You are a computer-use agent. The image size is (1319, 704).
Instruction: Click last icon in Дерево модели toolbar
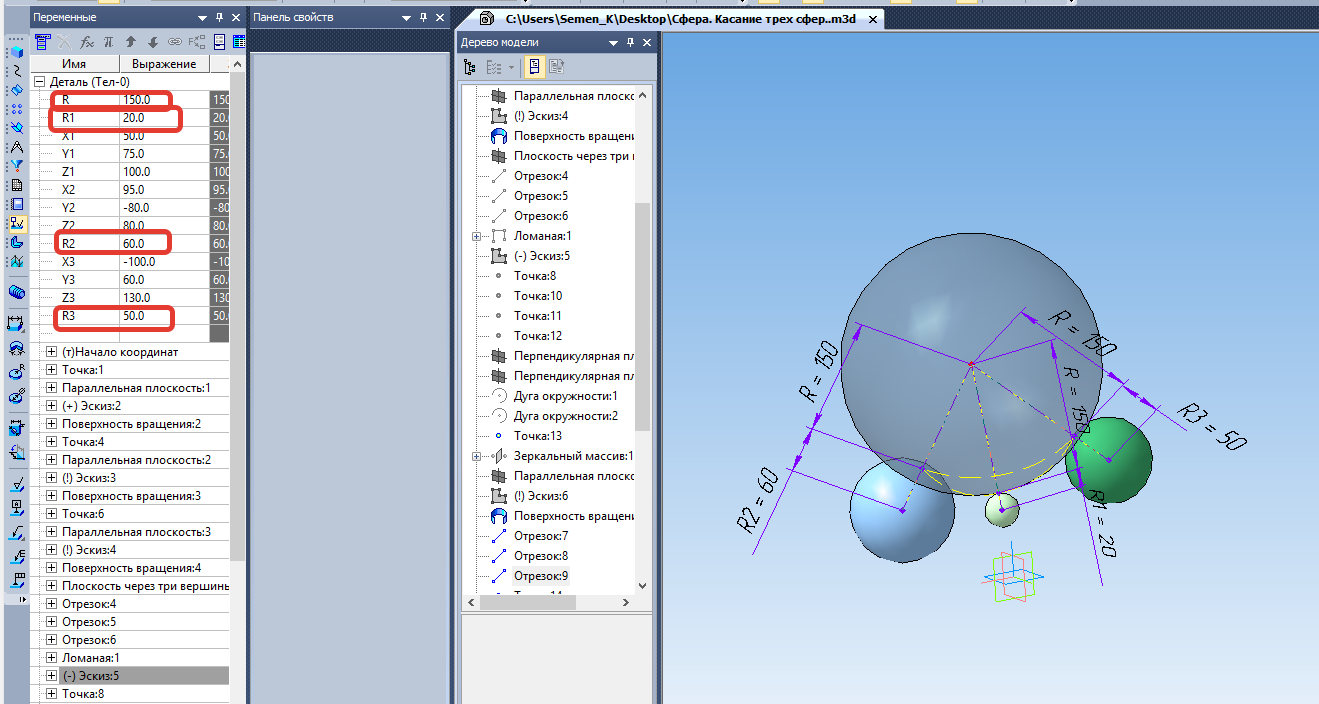[x=557, y=67]
